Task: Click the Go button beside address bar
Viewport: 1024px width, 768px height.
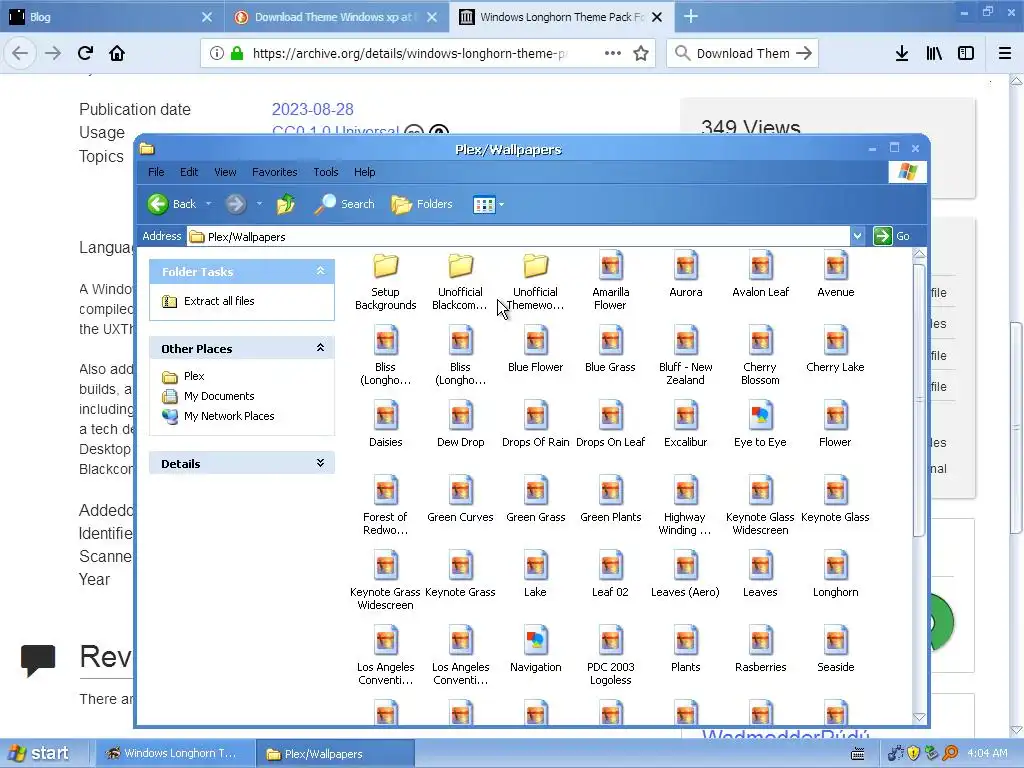Action: [891, 236]
